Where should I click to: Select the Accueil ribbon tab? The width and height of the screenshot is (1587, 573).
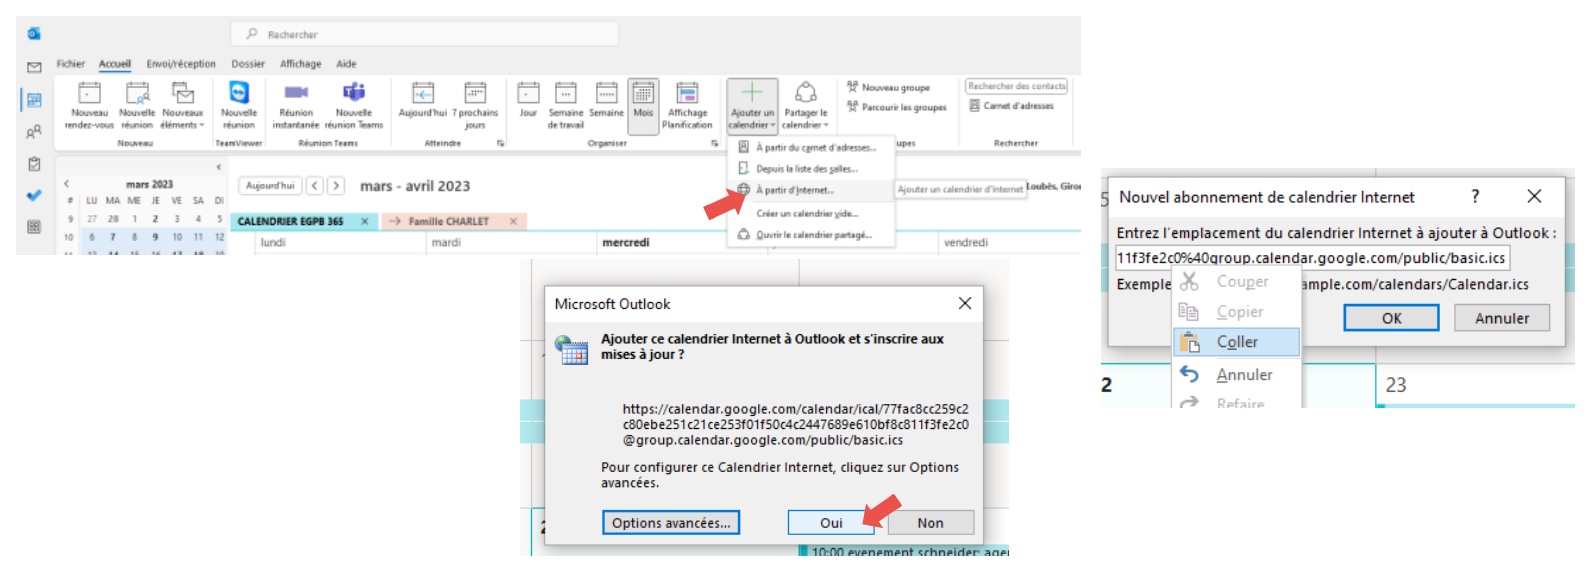click(115, 64)
